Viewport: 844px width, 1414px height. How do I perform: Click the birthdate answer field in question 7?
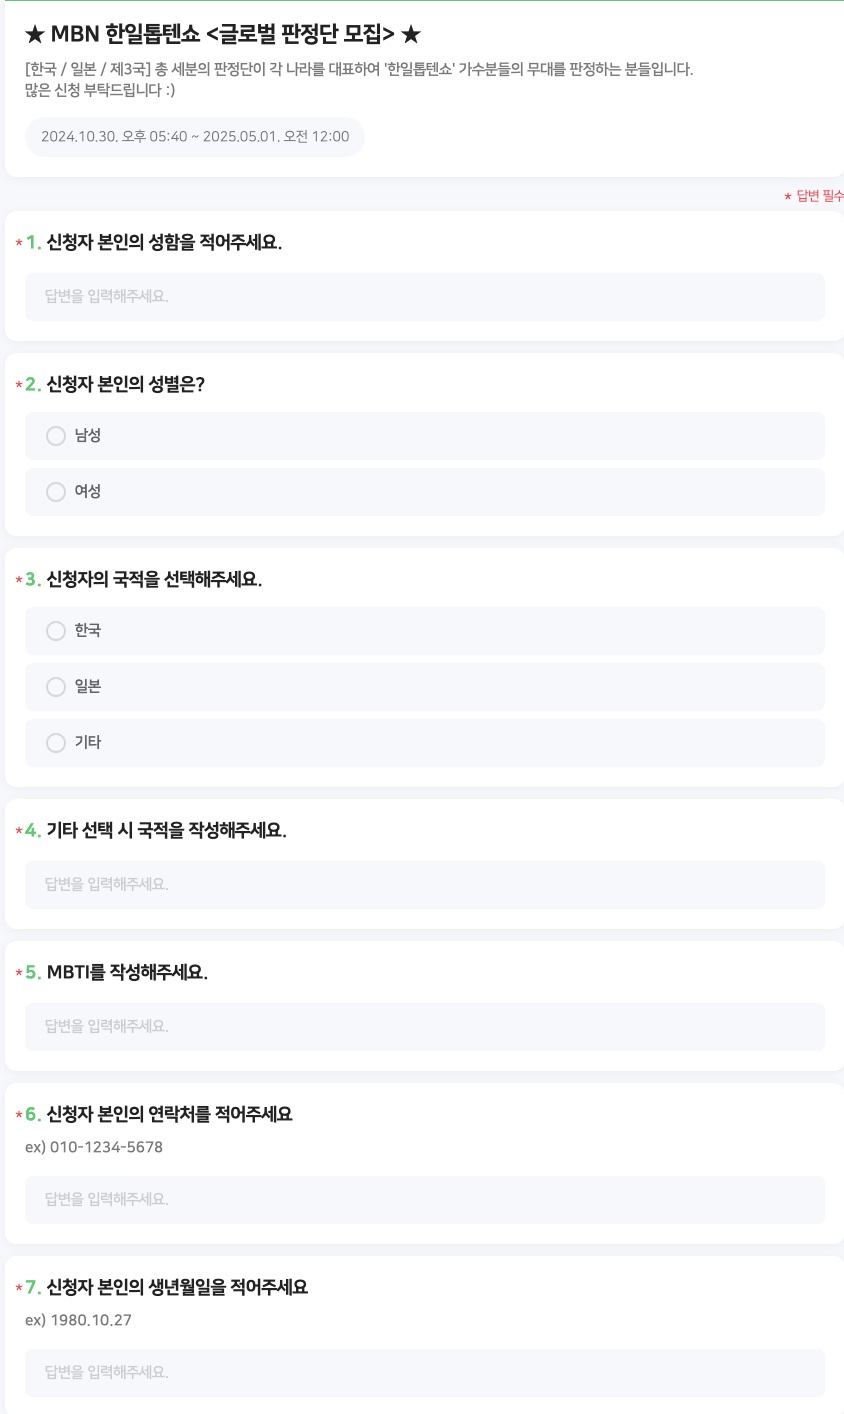424,1373
